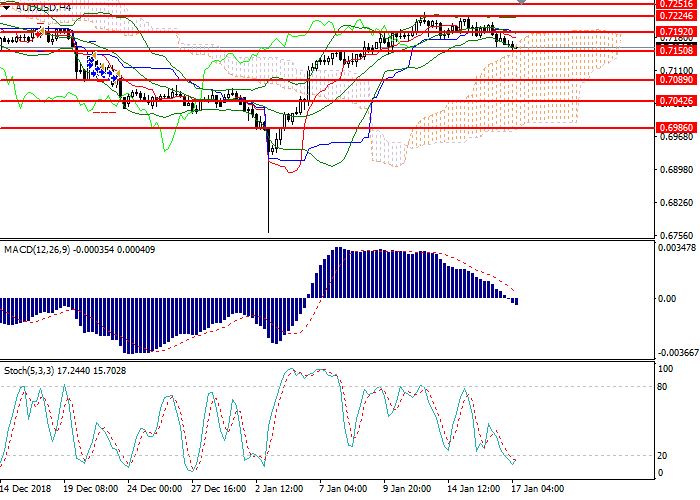Select the 0.69860 red price label

pyautogui.click(x=674, y=128)
